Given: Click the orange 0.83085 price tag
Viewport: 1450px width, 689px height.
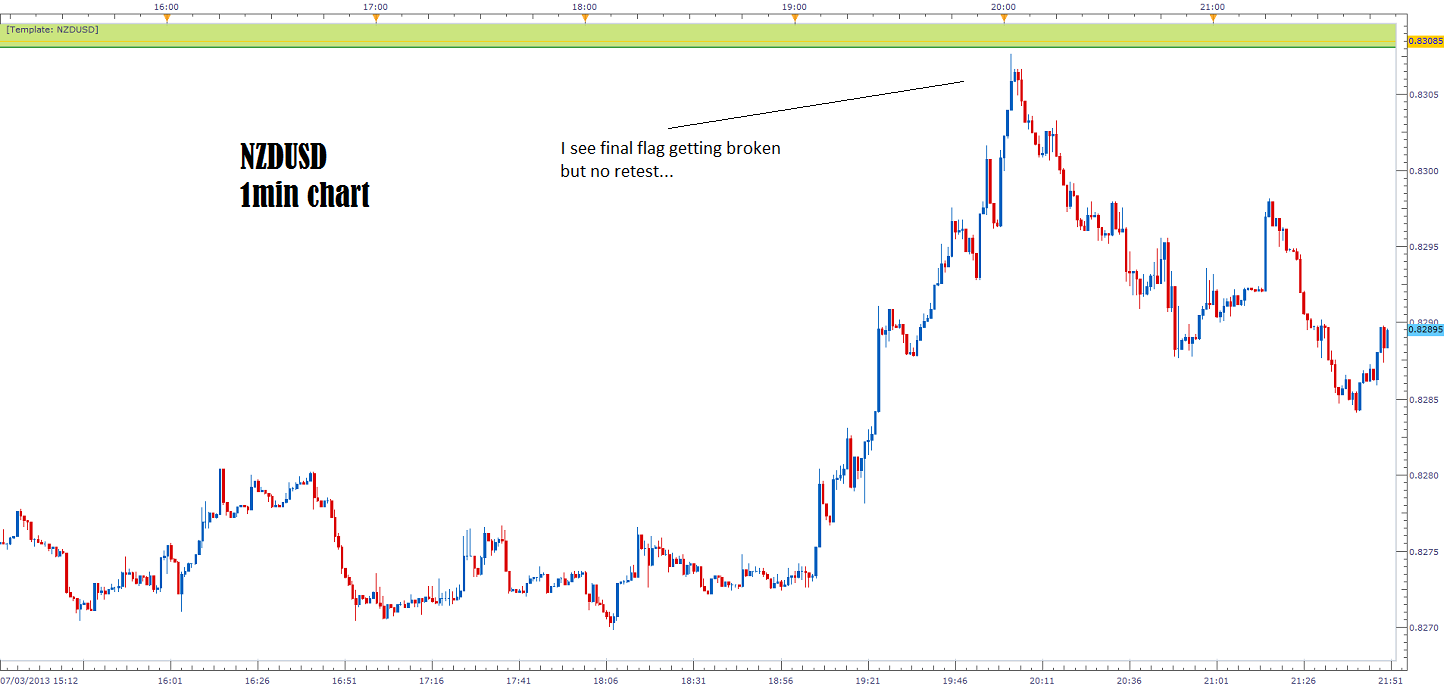Looking at the screenshot, I should point(1425,41).
